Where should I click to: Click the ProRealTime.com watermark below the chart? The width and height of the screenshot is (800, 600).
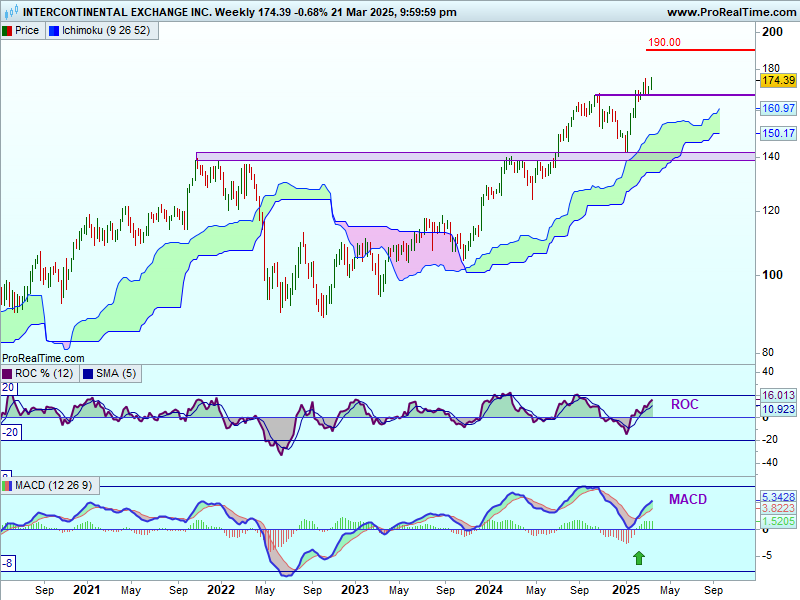tap(43, 357)
